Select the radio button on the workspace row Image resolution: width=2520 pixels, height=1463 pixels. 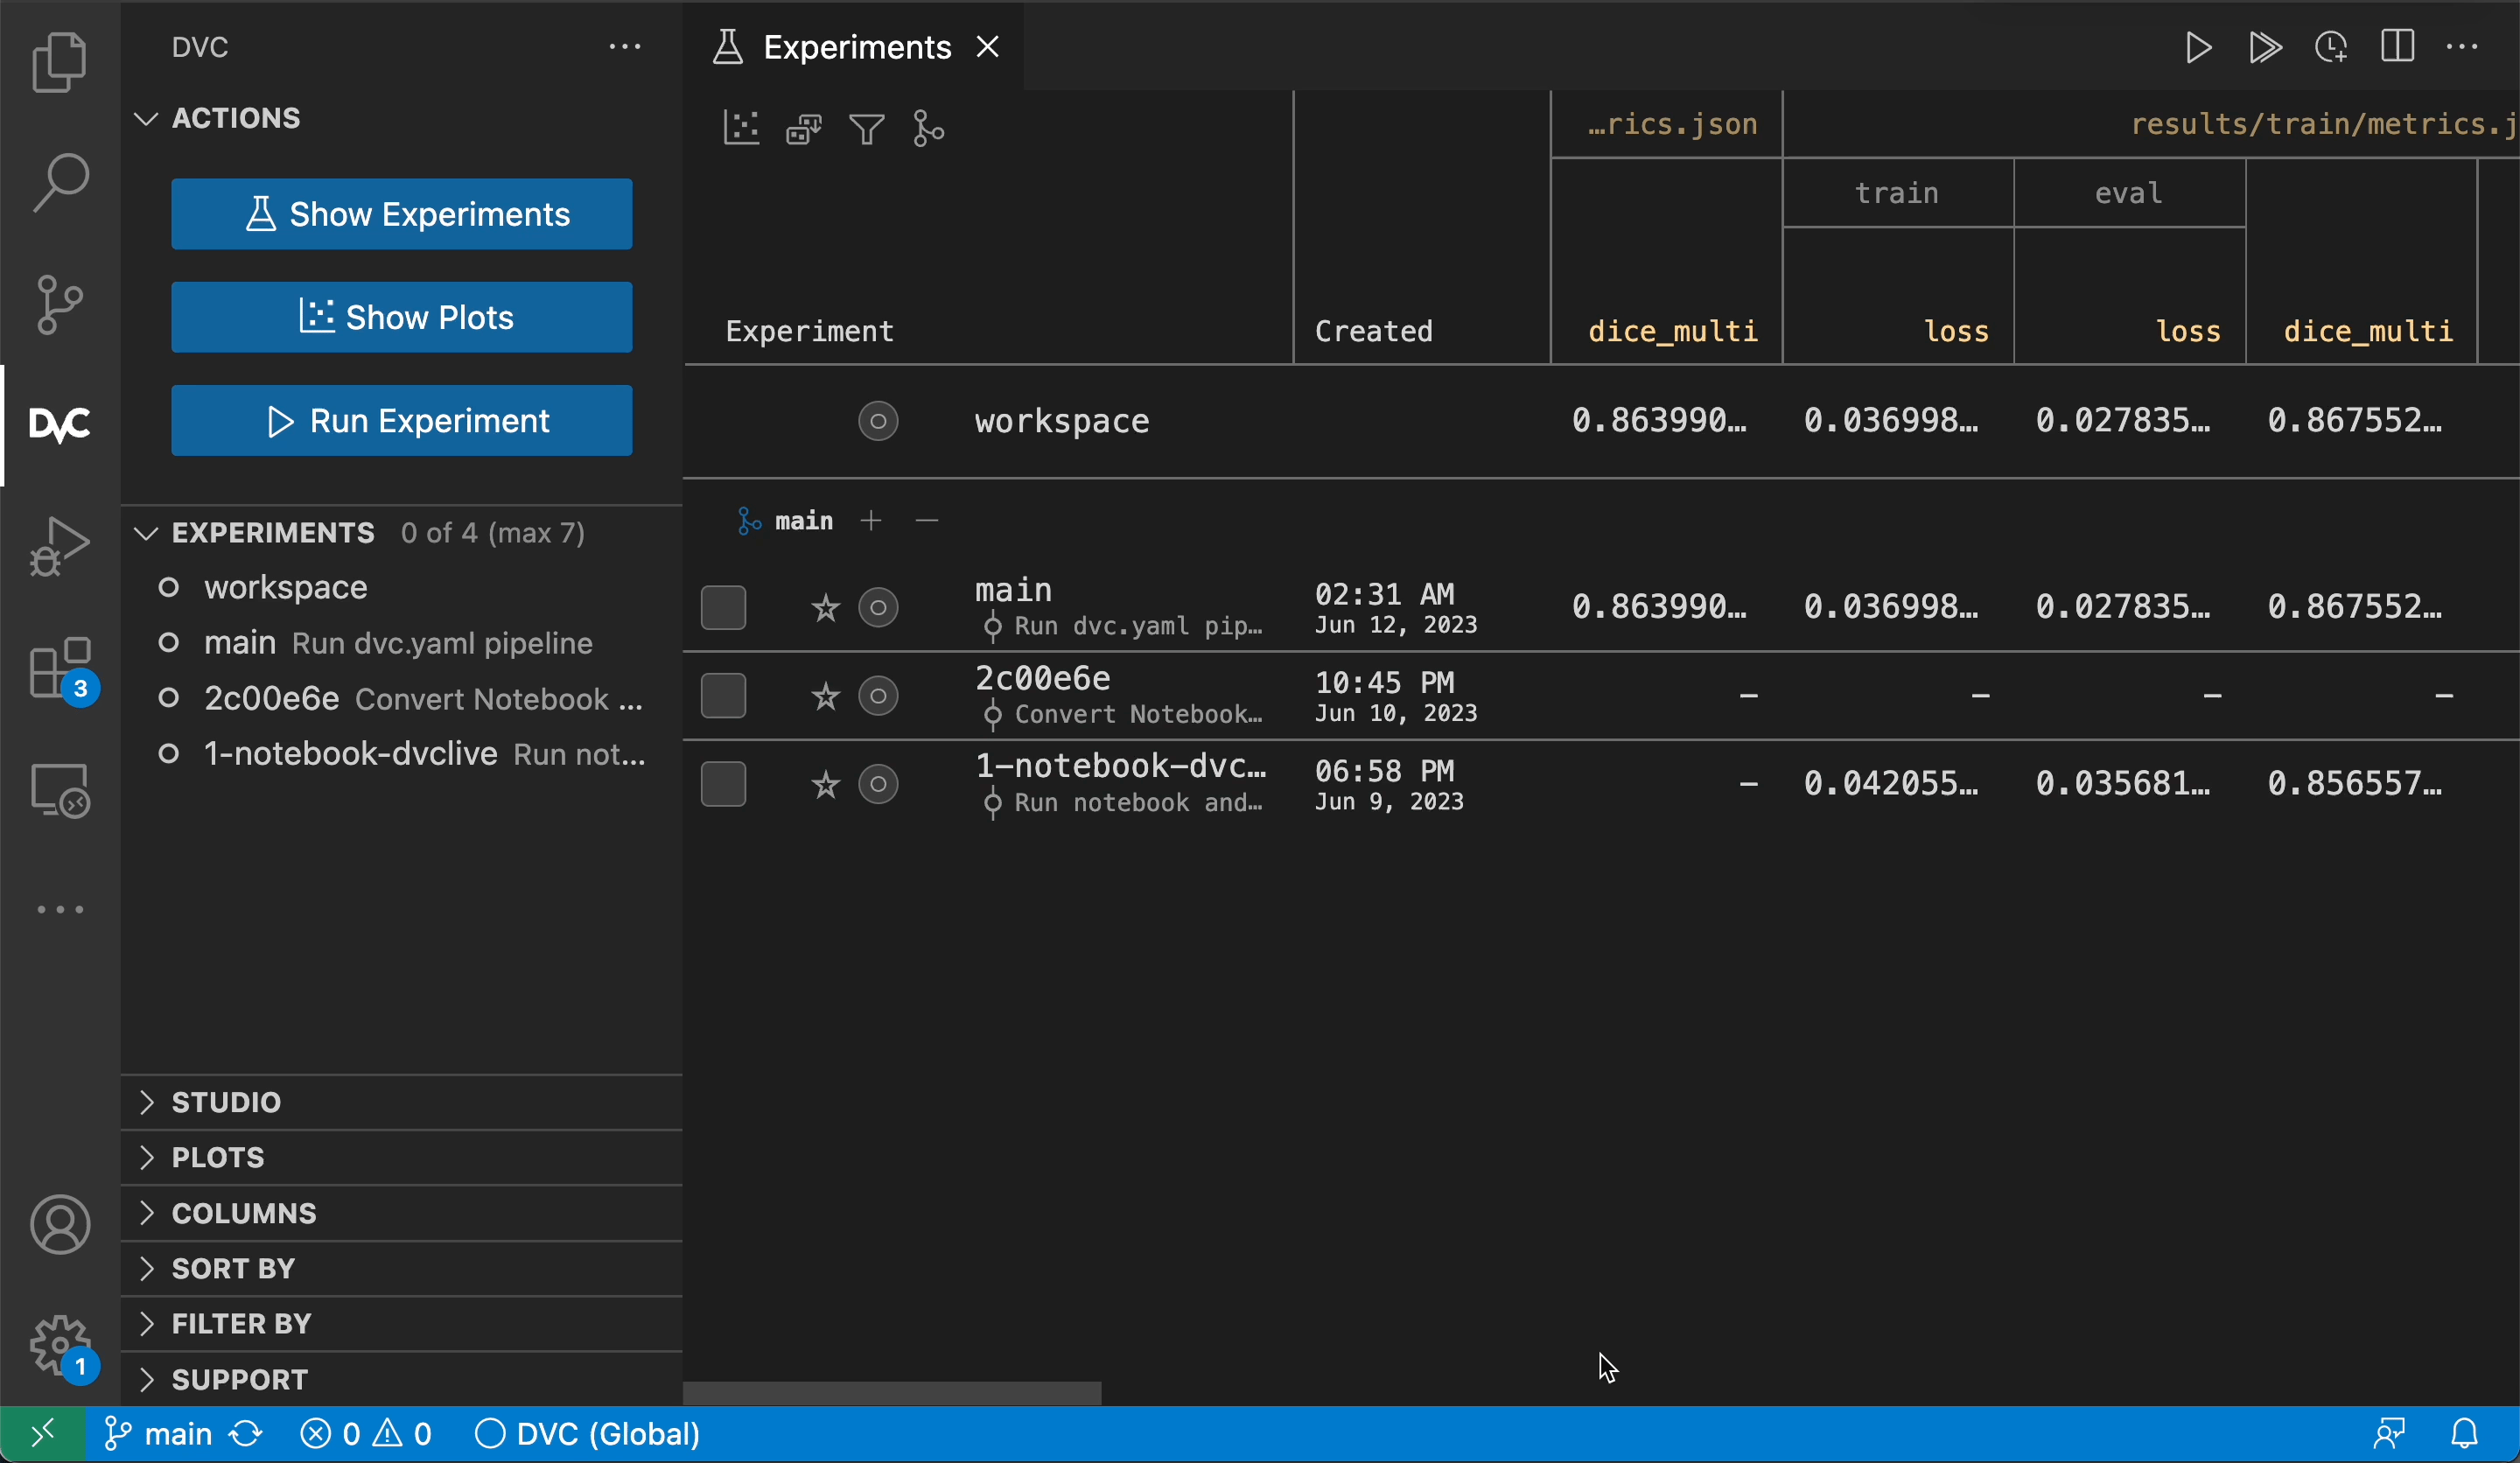tap(878, 421)
